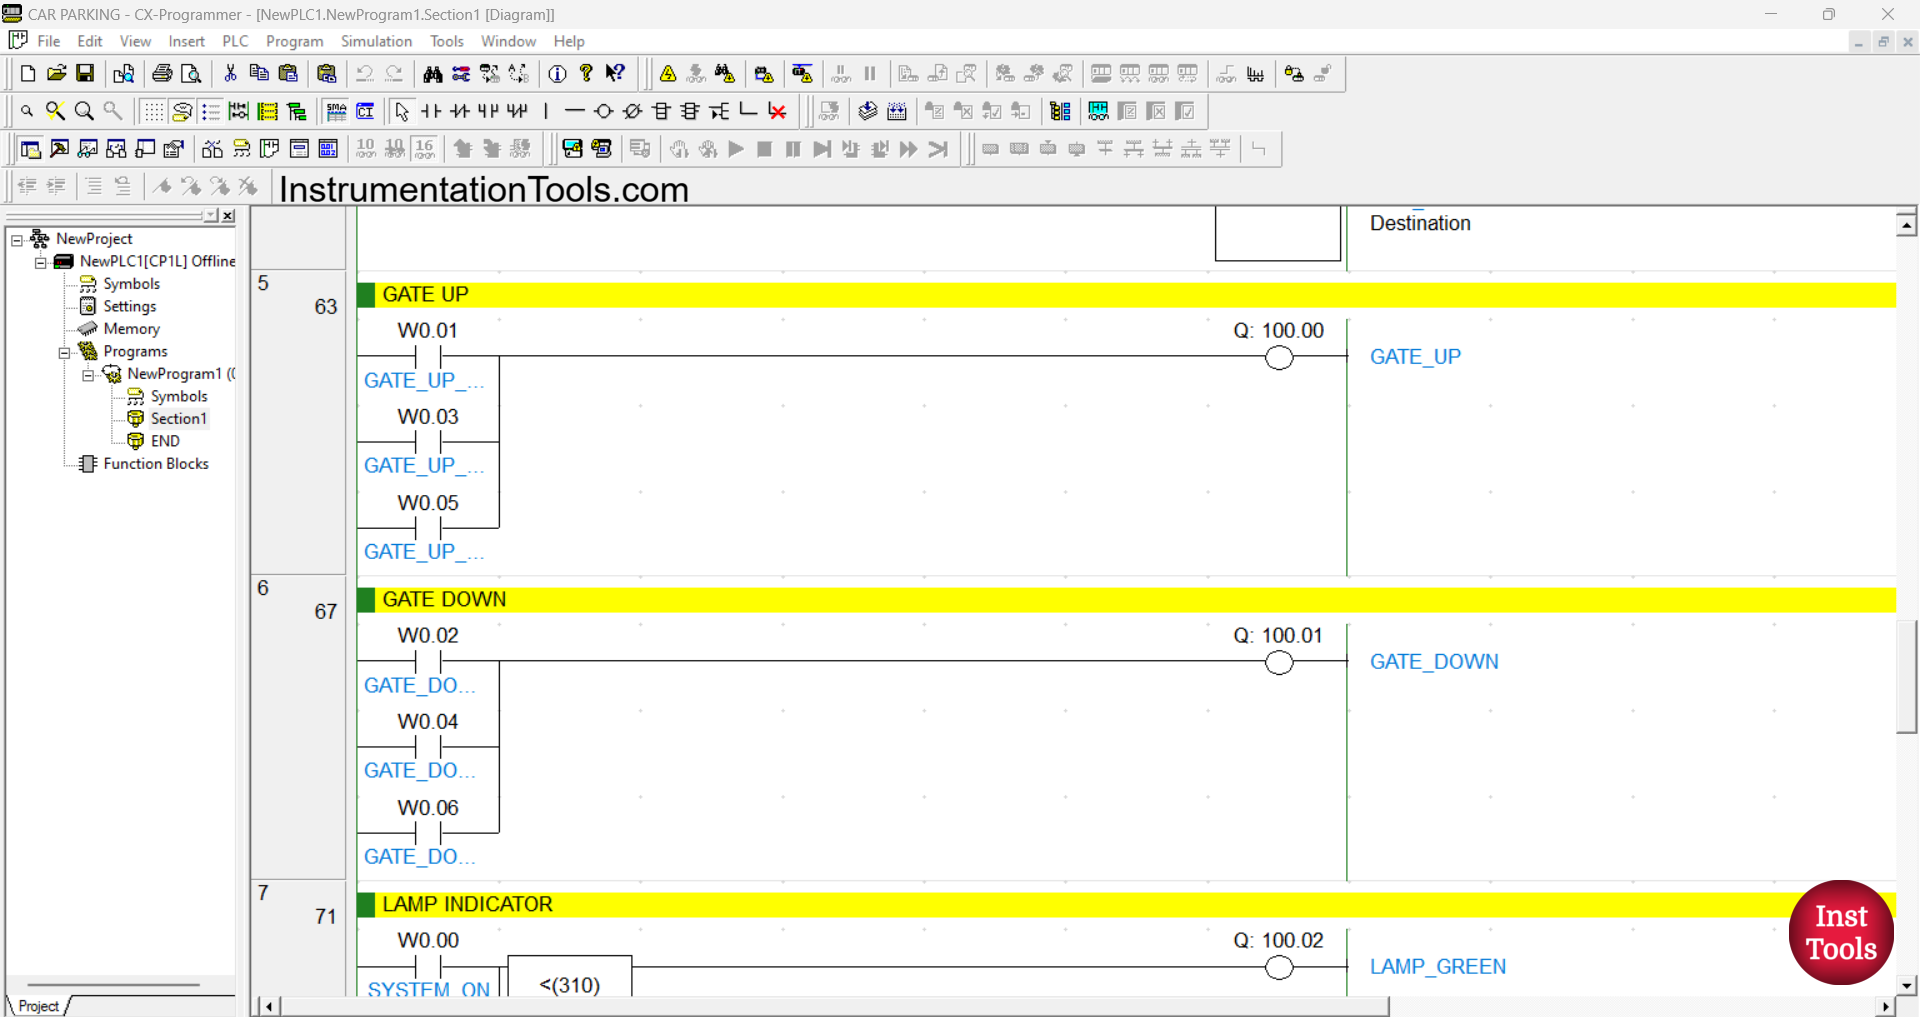
Task: Open the Simulation menu
Action: coord(376,41)
